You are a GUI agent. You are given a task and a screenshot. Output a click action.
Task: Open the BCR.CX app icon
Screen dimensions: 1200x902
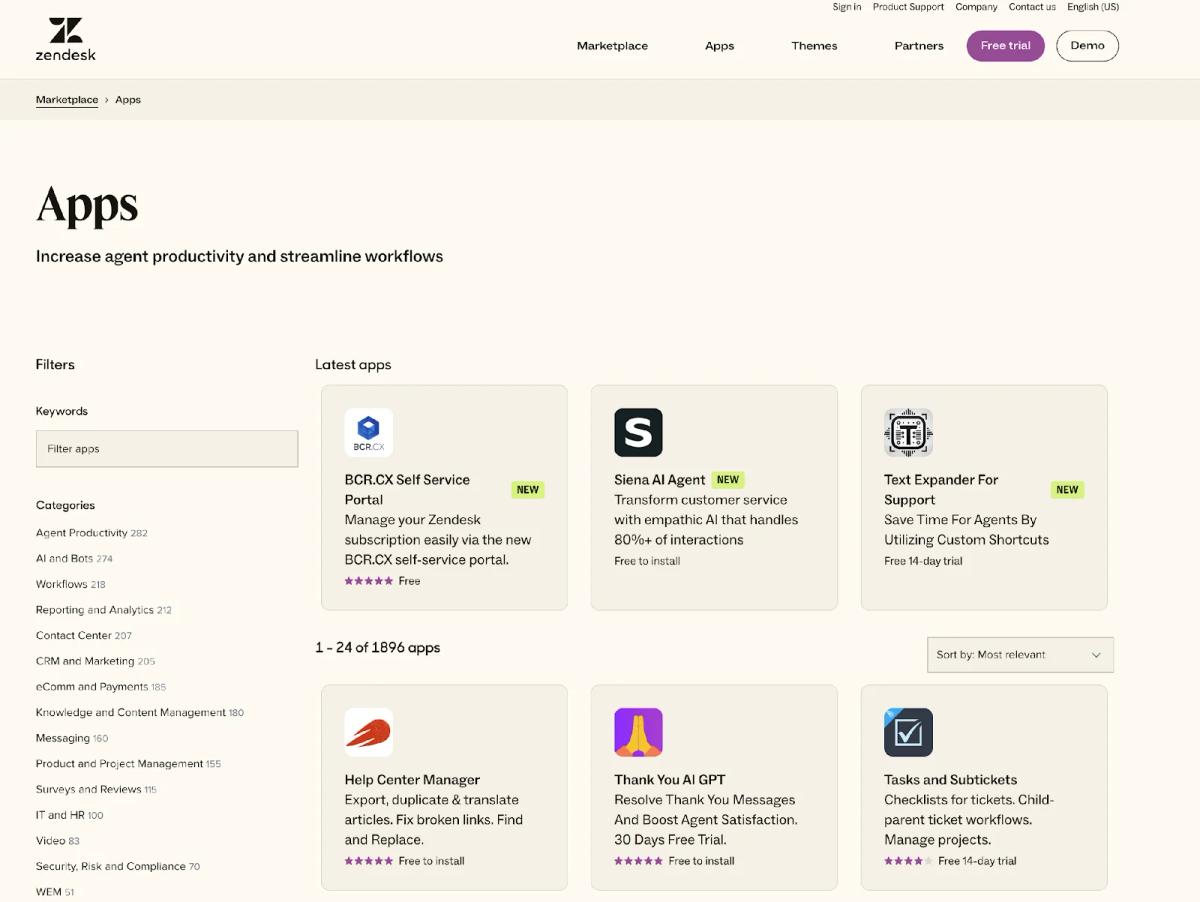369,432
